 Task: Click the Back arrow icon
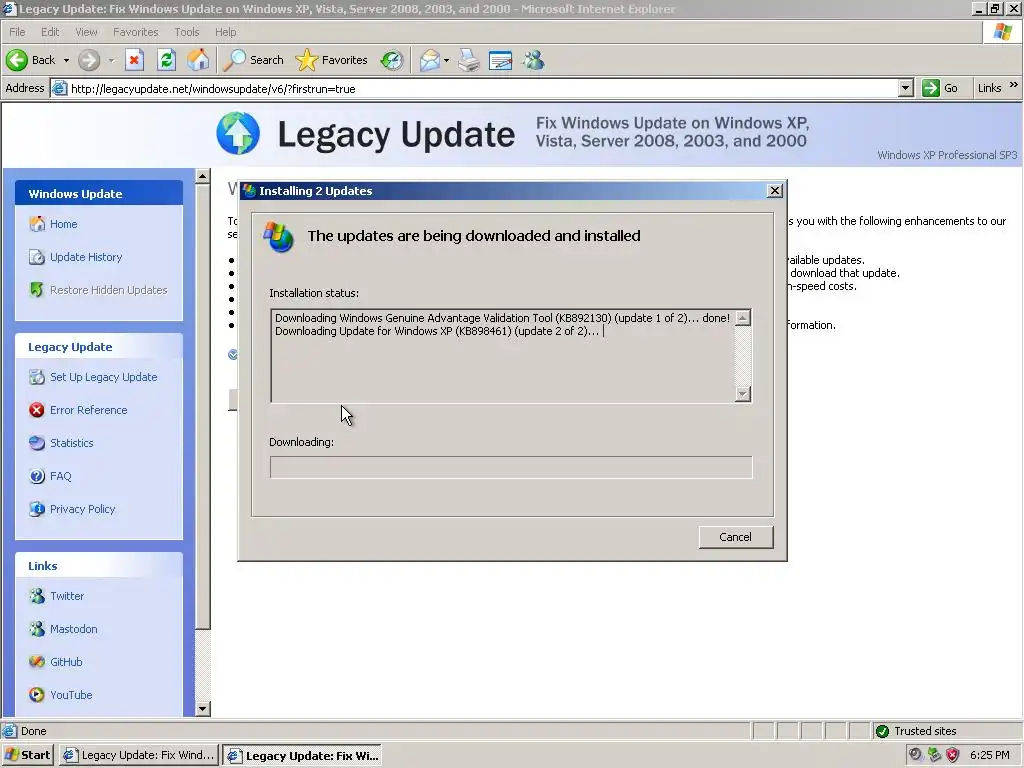tap(17, 60)
